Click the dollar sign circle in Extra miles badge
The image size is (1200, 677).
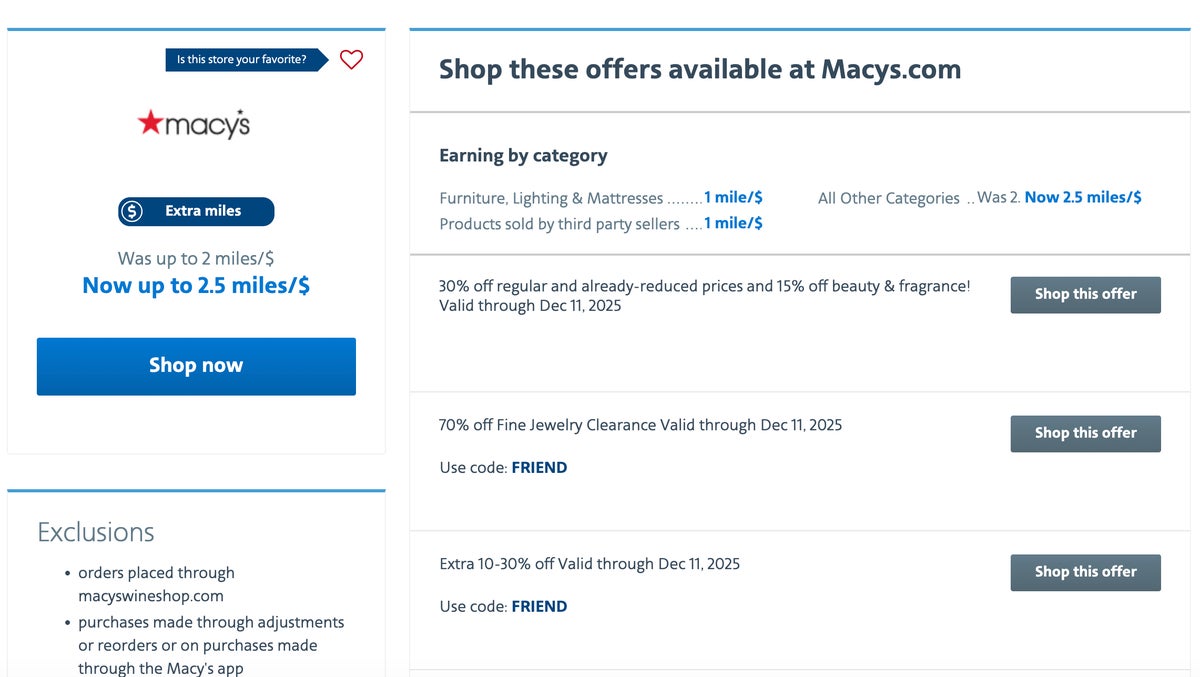131,211
